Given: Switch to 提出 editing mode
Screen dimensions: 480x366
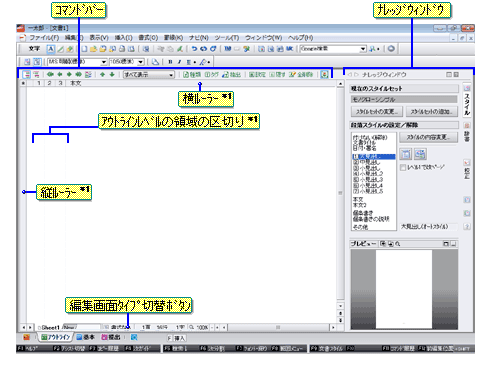Looking at the screenshot, I should (111, 337).
